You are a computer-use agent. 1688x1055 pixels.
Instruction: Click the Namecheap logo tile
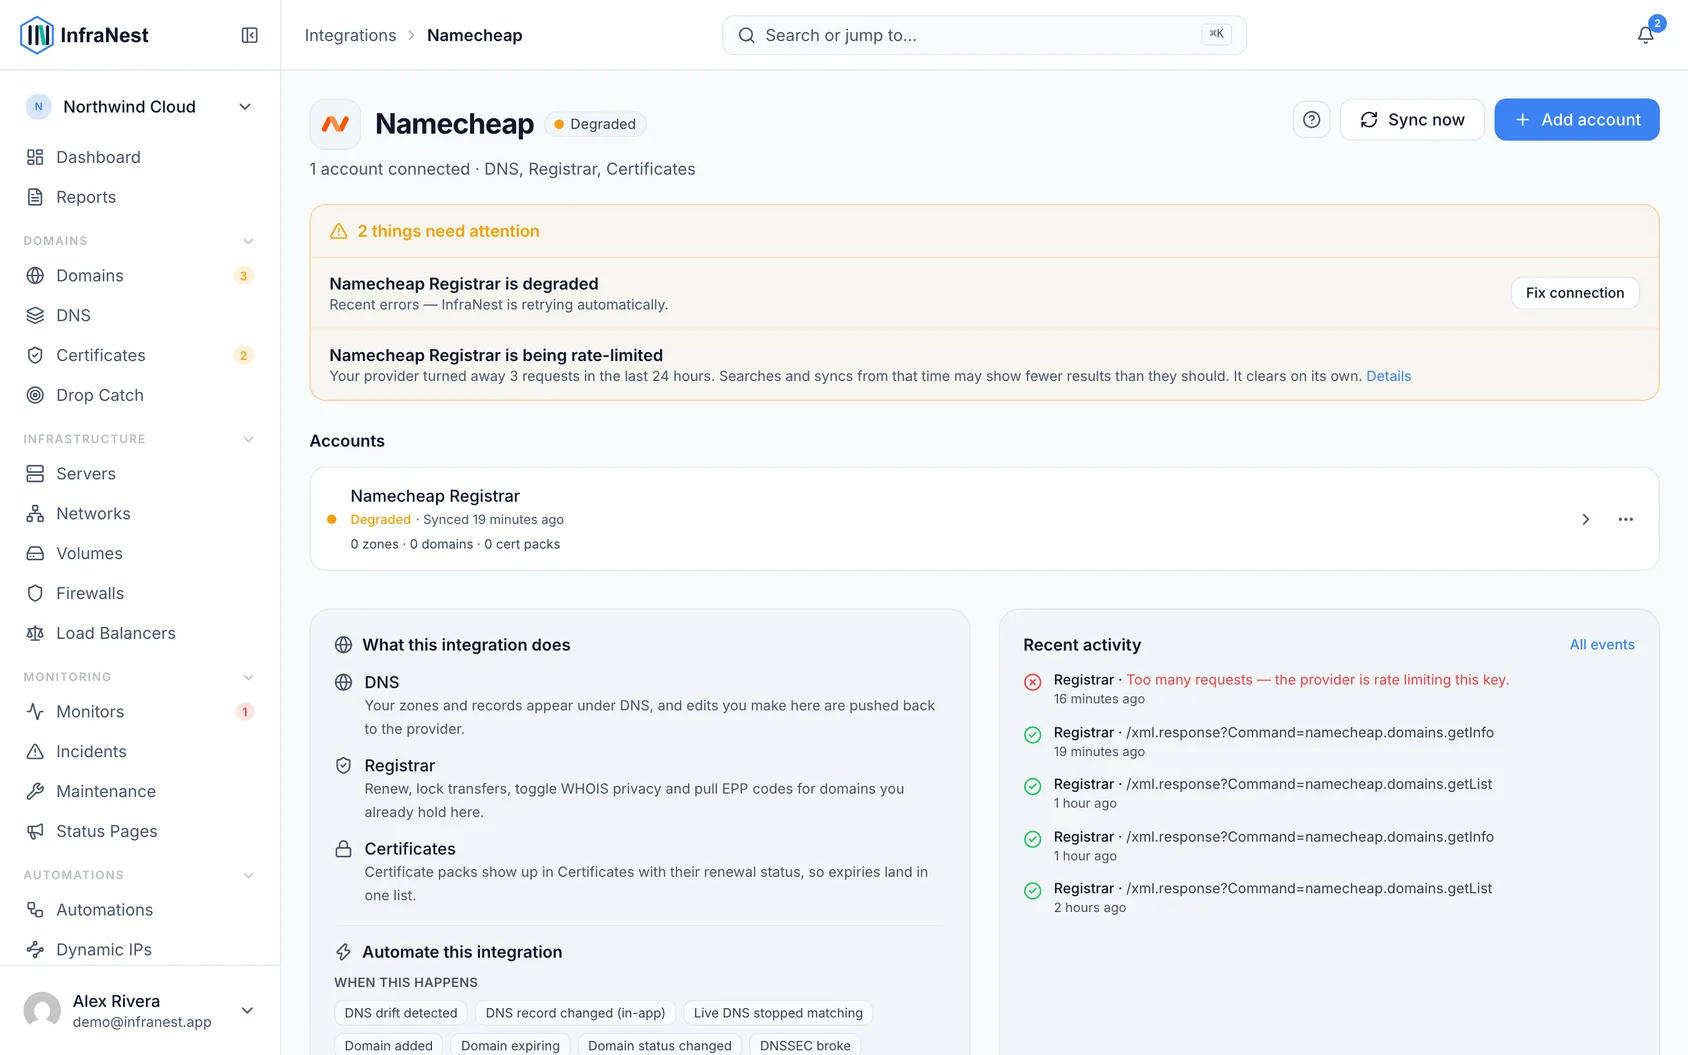point(335,124)
